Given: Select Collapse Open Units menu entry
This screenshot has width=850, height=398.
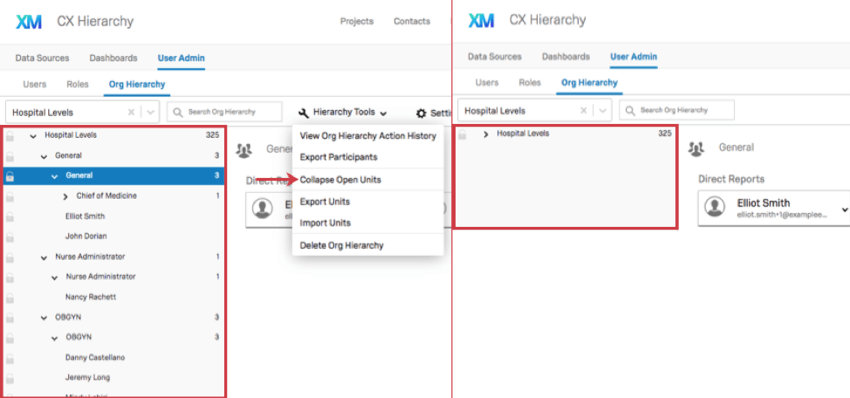Looking at the screenshot, I should click(x=340, y=179).
